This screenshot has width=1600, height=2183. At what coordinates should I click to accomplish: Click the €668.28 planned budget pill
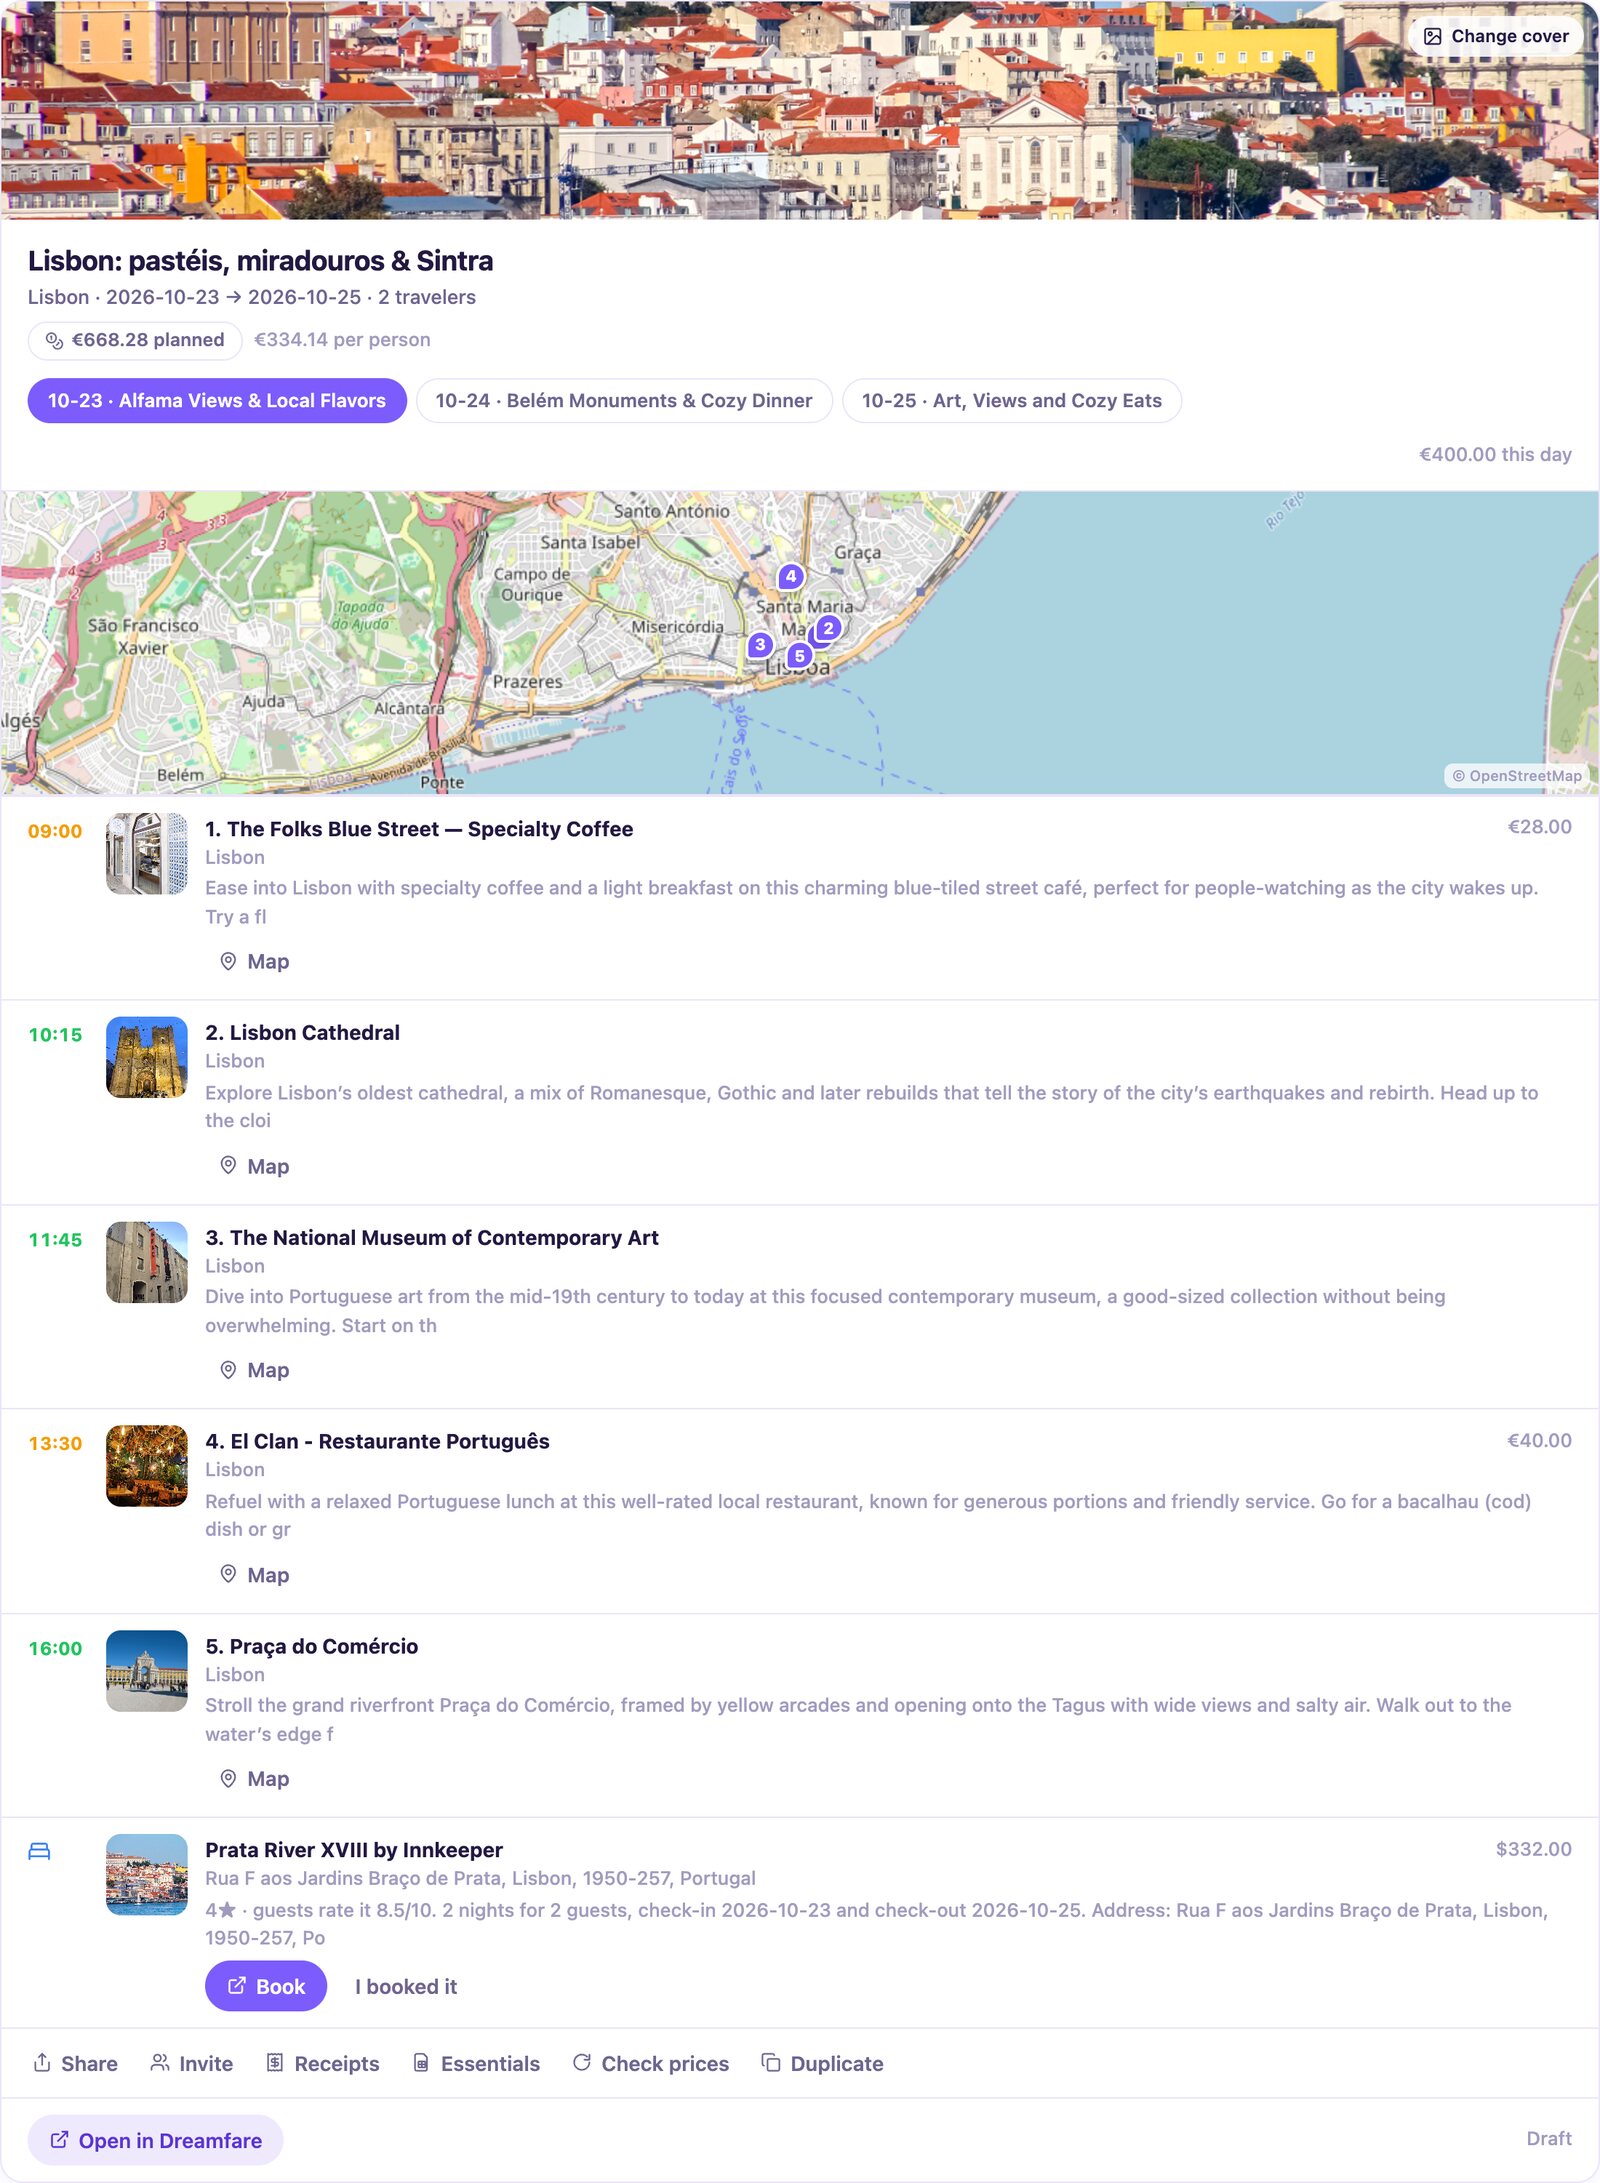coord(135,340)
